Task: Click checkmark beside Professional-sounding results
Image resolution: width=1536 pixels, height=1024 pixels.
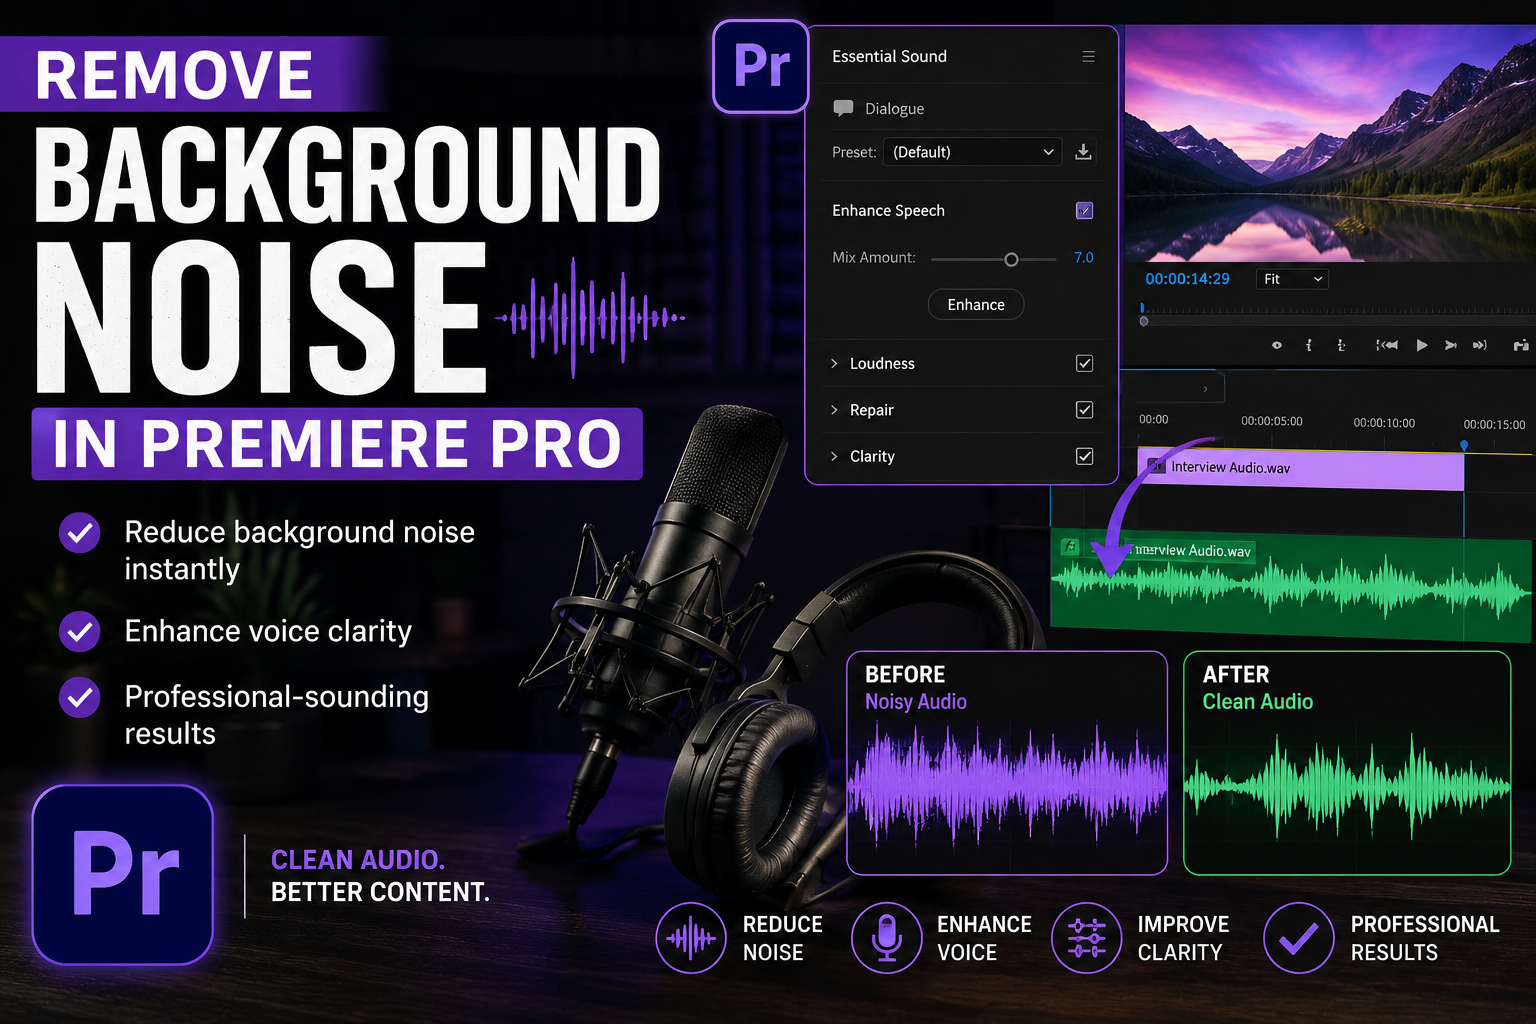Action: (79, 697)
